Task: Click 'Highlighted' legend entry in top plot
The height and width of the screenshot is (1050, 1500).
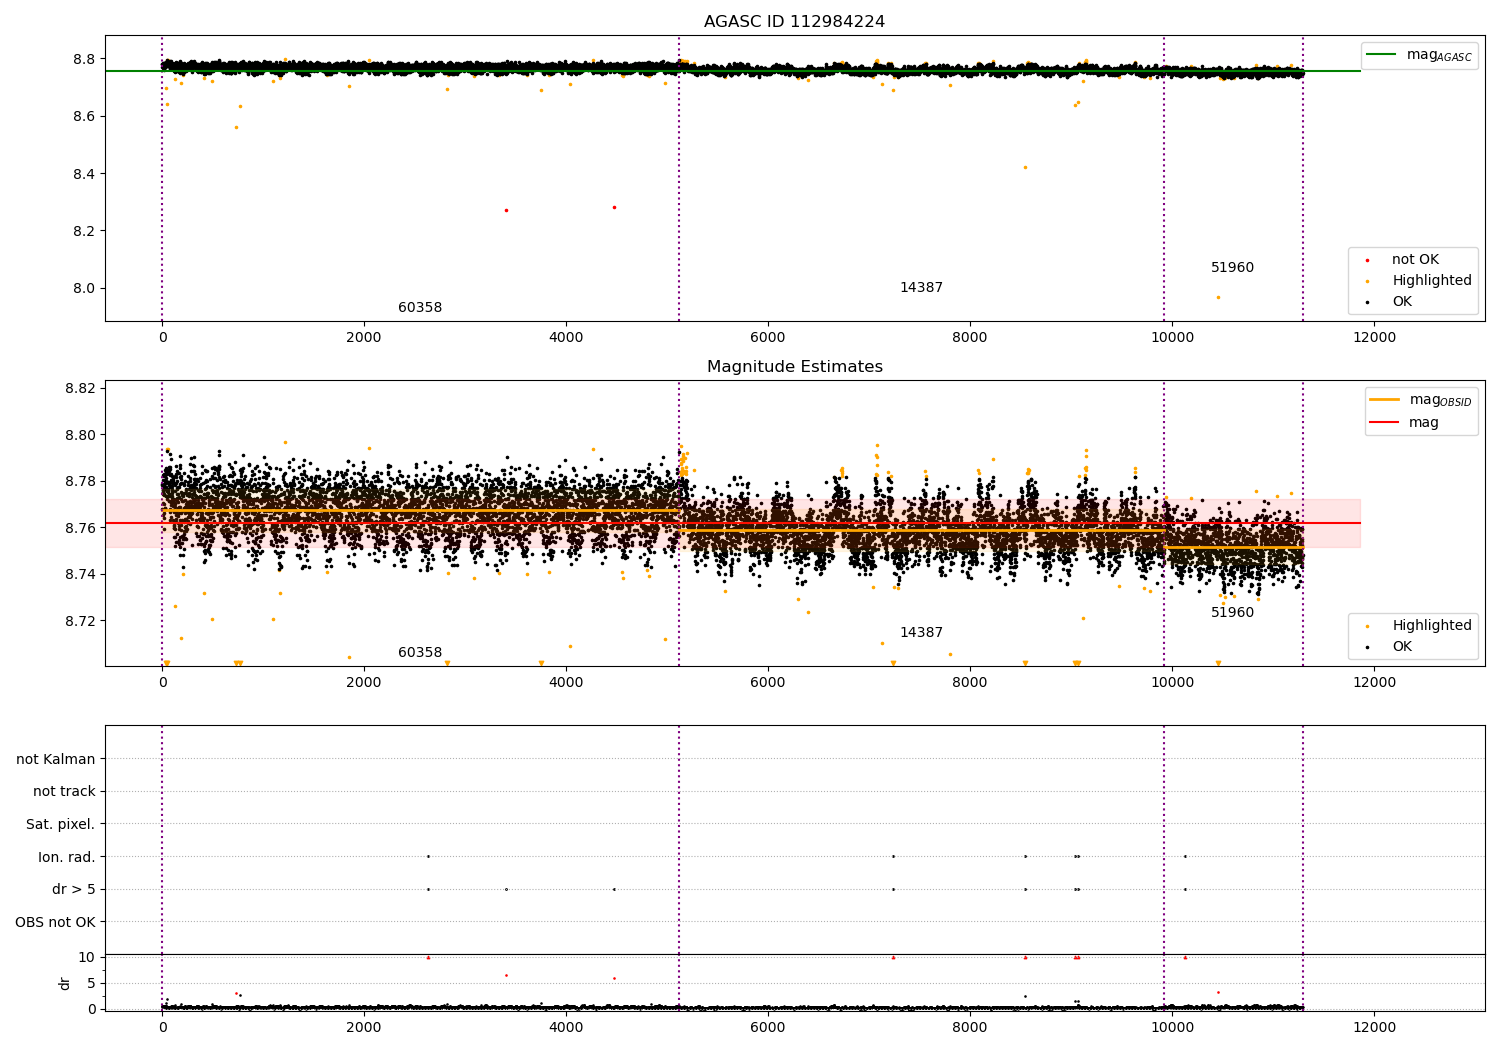Action: coord(1431,281)
